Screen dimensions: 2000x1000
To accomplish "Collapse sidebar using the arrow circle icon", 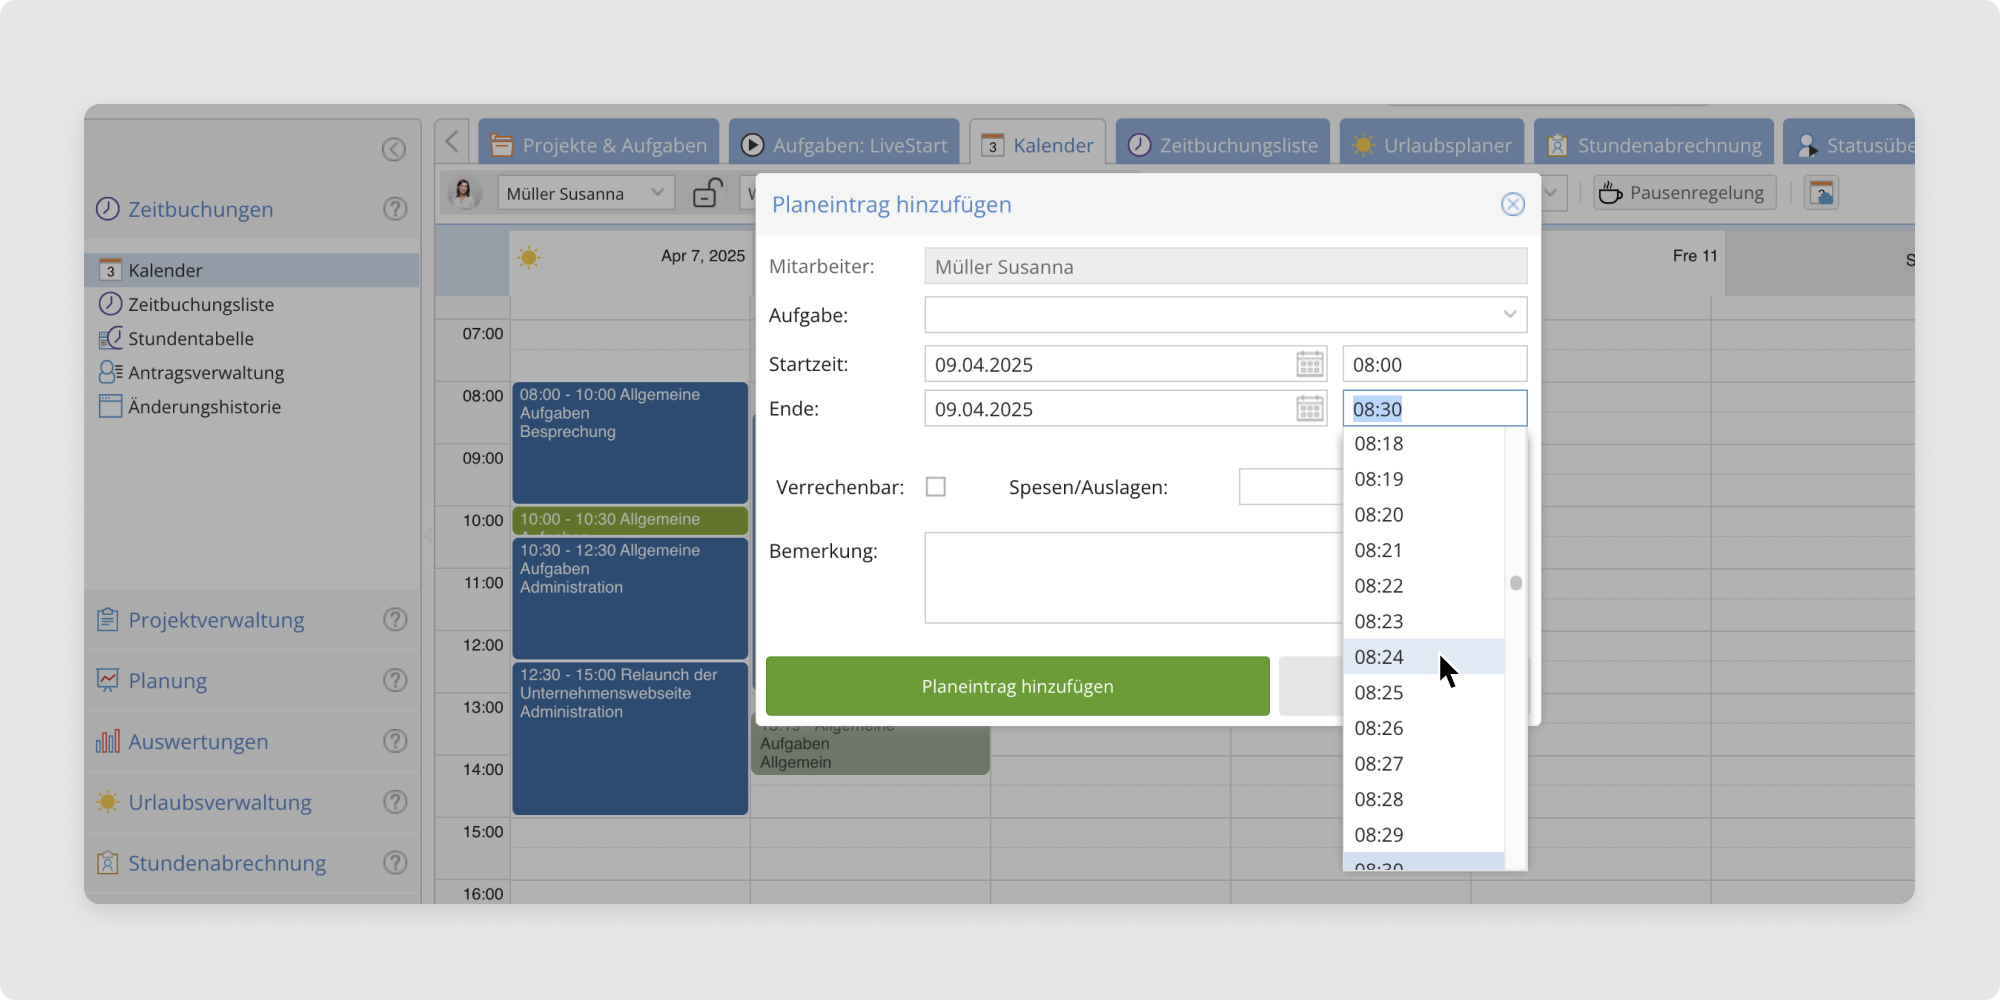I will click(394, 149).
